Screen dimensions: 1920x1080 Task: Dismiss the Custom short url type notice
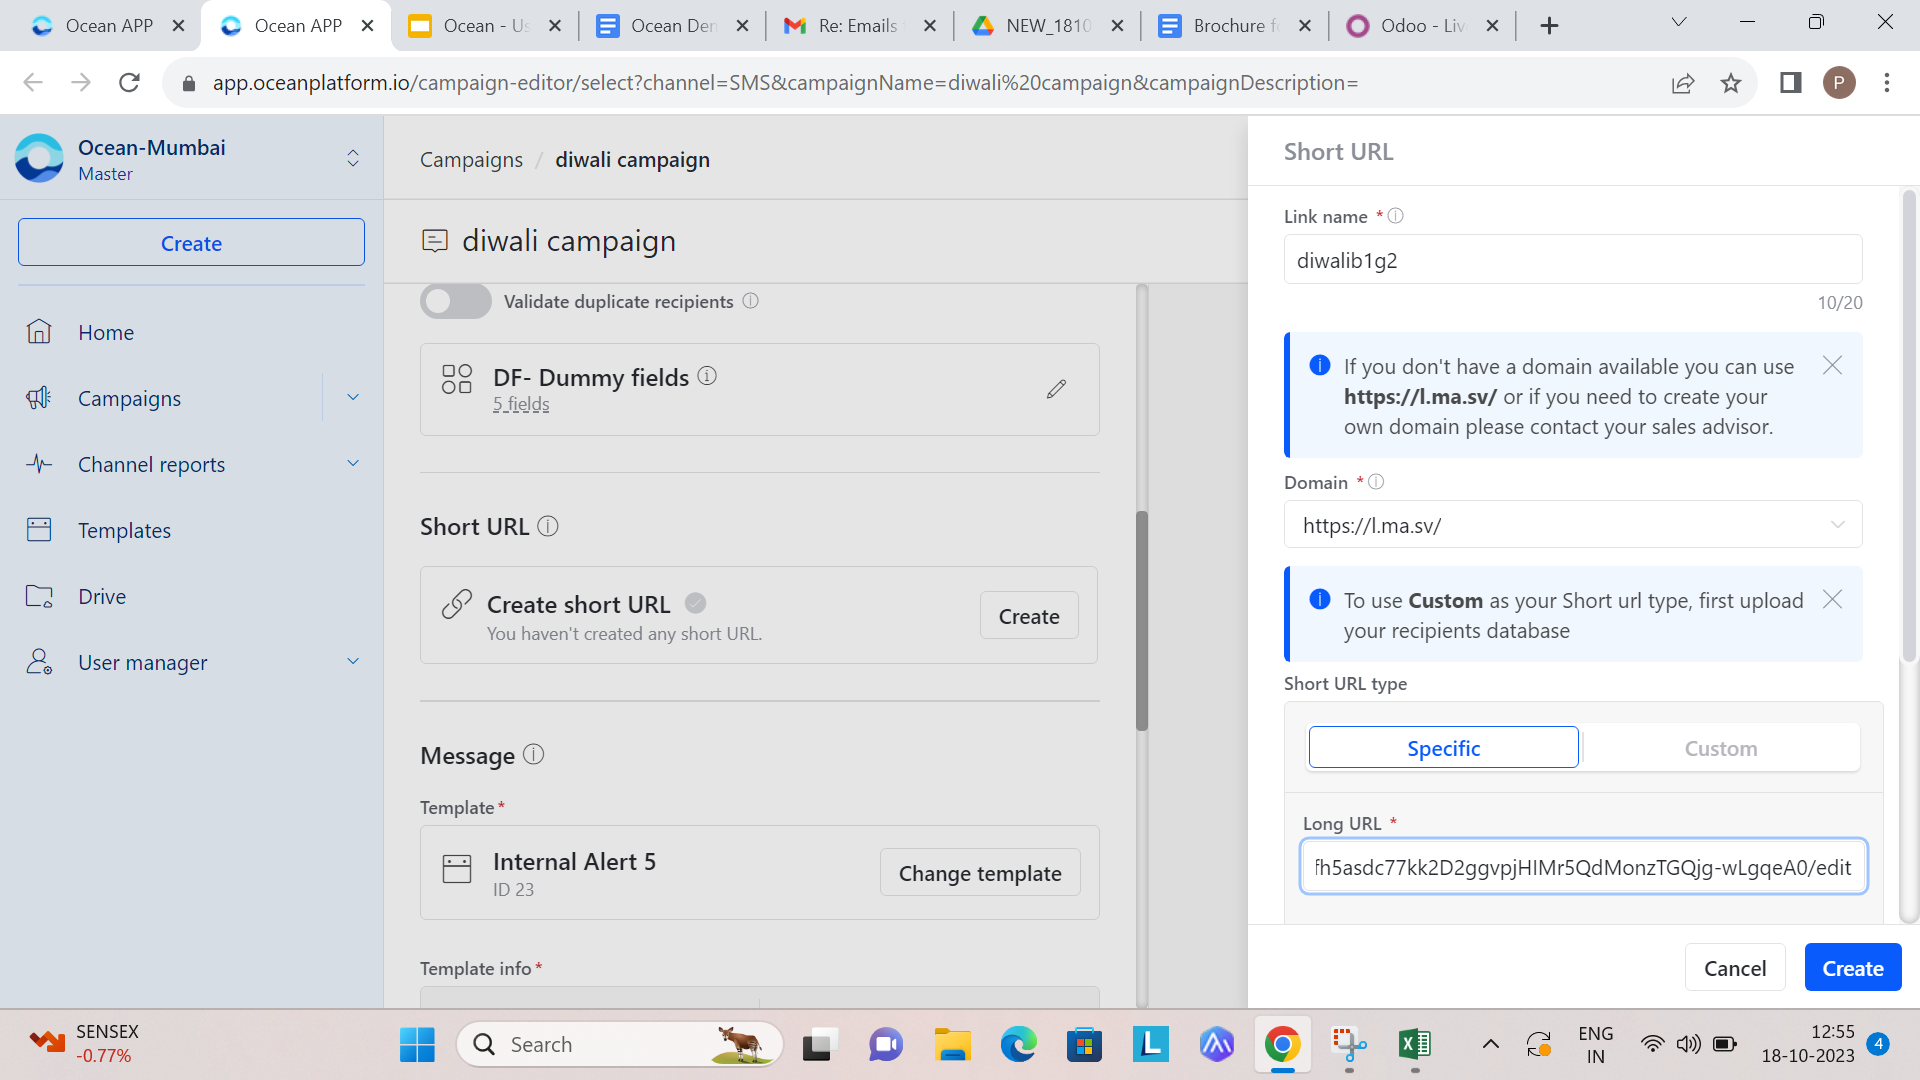click(1832, 600)
